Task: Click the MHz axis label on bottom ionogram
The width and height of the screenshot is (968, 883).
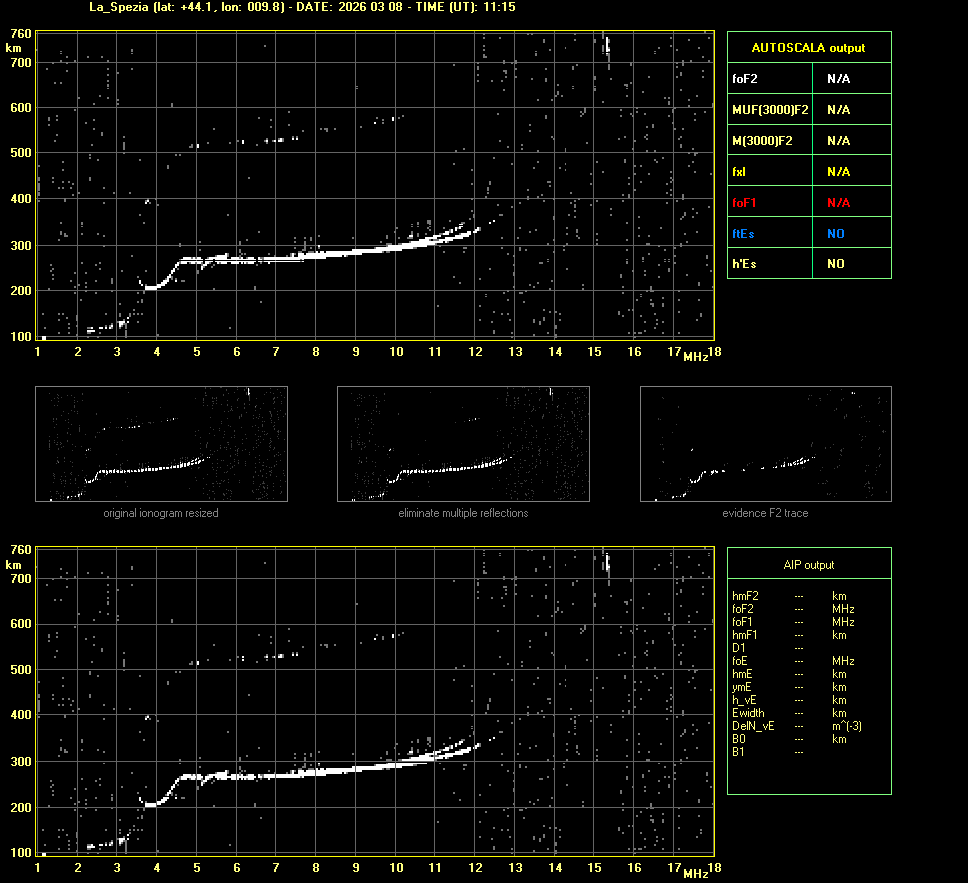Action: 695,873
